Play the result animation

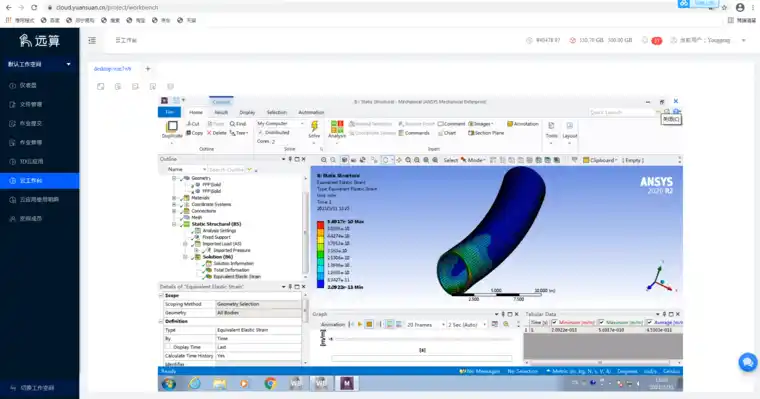360,324
